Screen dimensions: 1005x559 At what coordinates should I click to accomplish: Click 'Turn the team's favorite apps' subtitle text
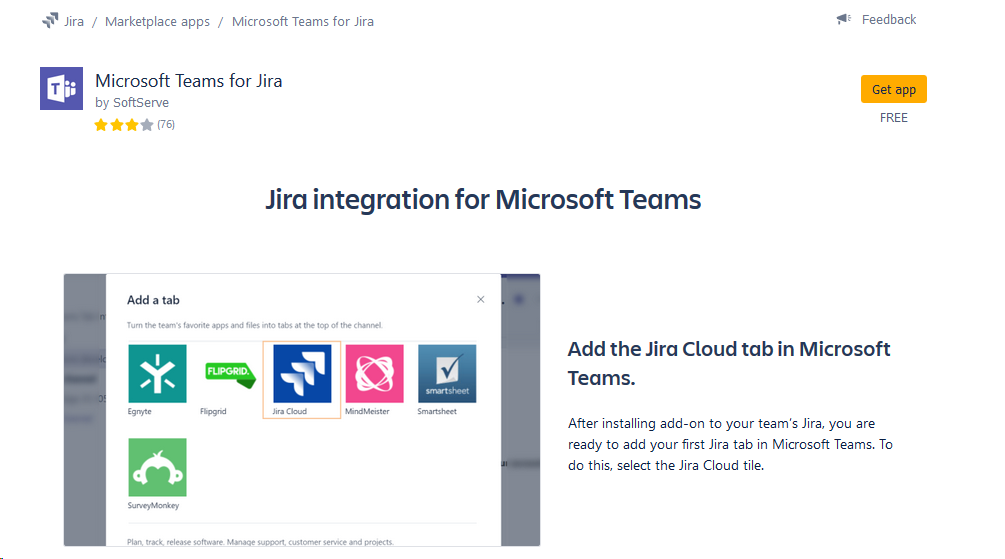(254, 325)
